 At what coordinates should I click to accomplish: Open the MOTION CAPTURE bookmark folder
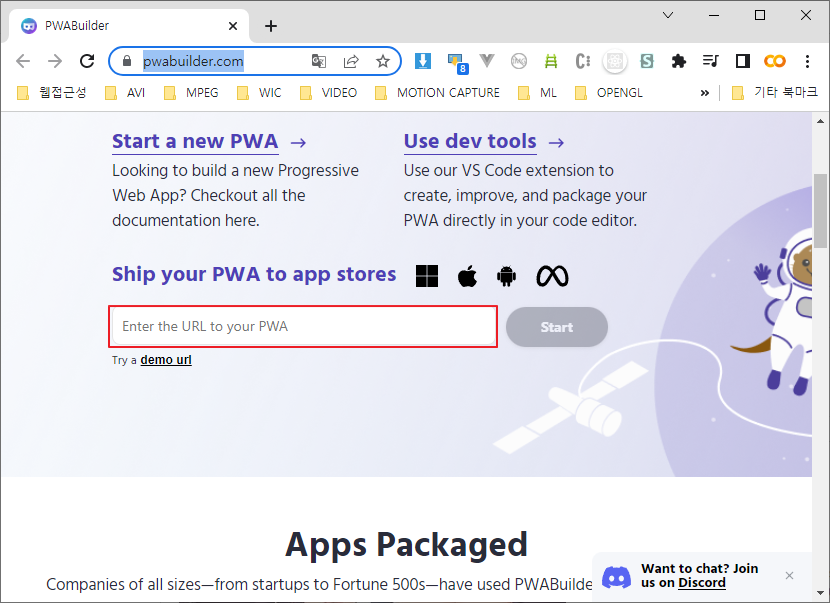click(437, 93)
